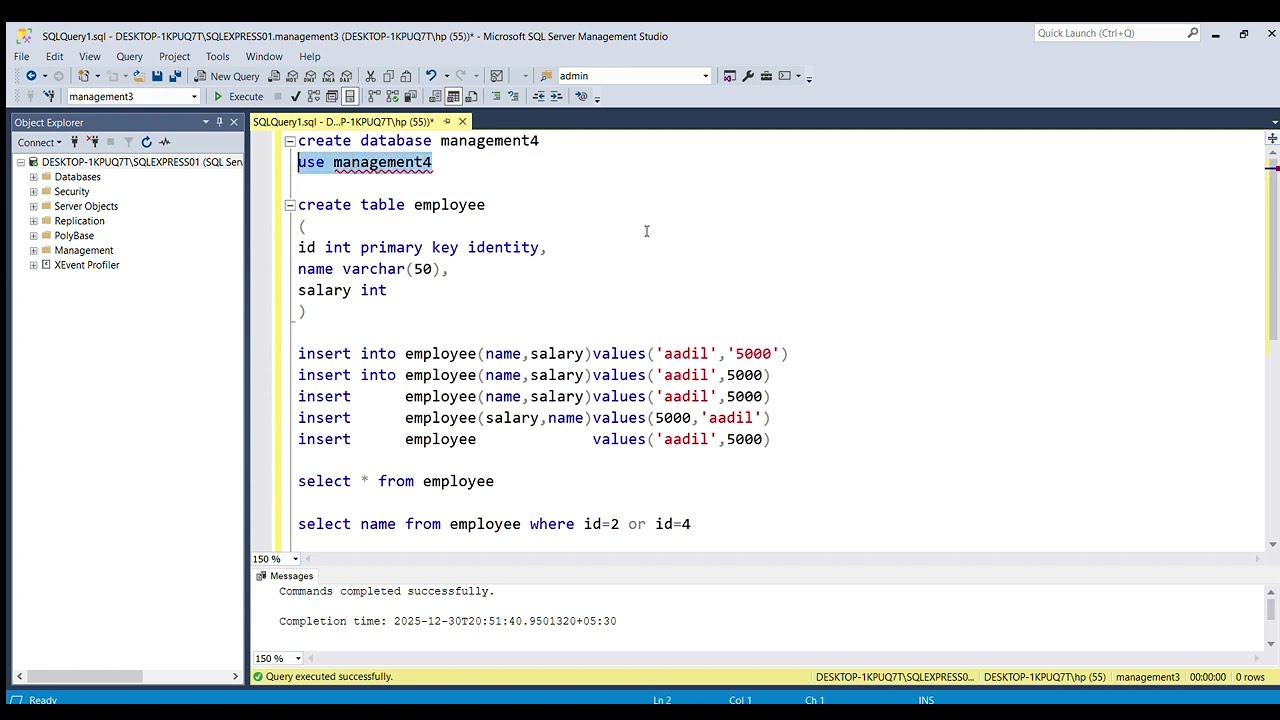This screenshot has height=720, width=1280.
Task: Click the Cut scissors icon
Action: pyautogui.click(x=370, y=76)
